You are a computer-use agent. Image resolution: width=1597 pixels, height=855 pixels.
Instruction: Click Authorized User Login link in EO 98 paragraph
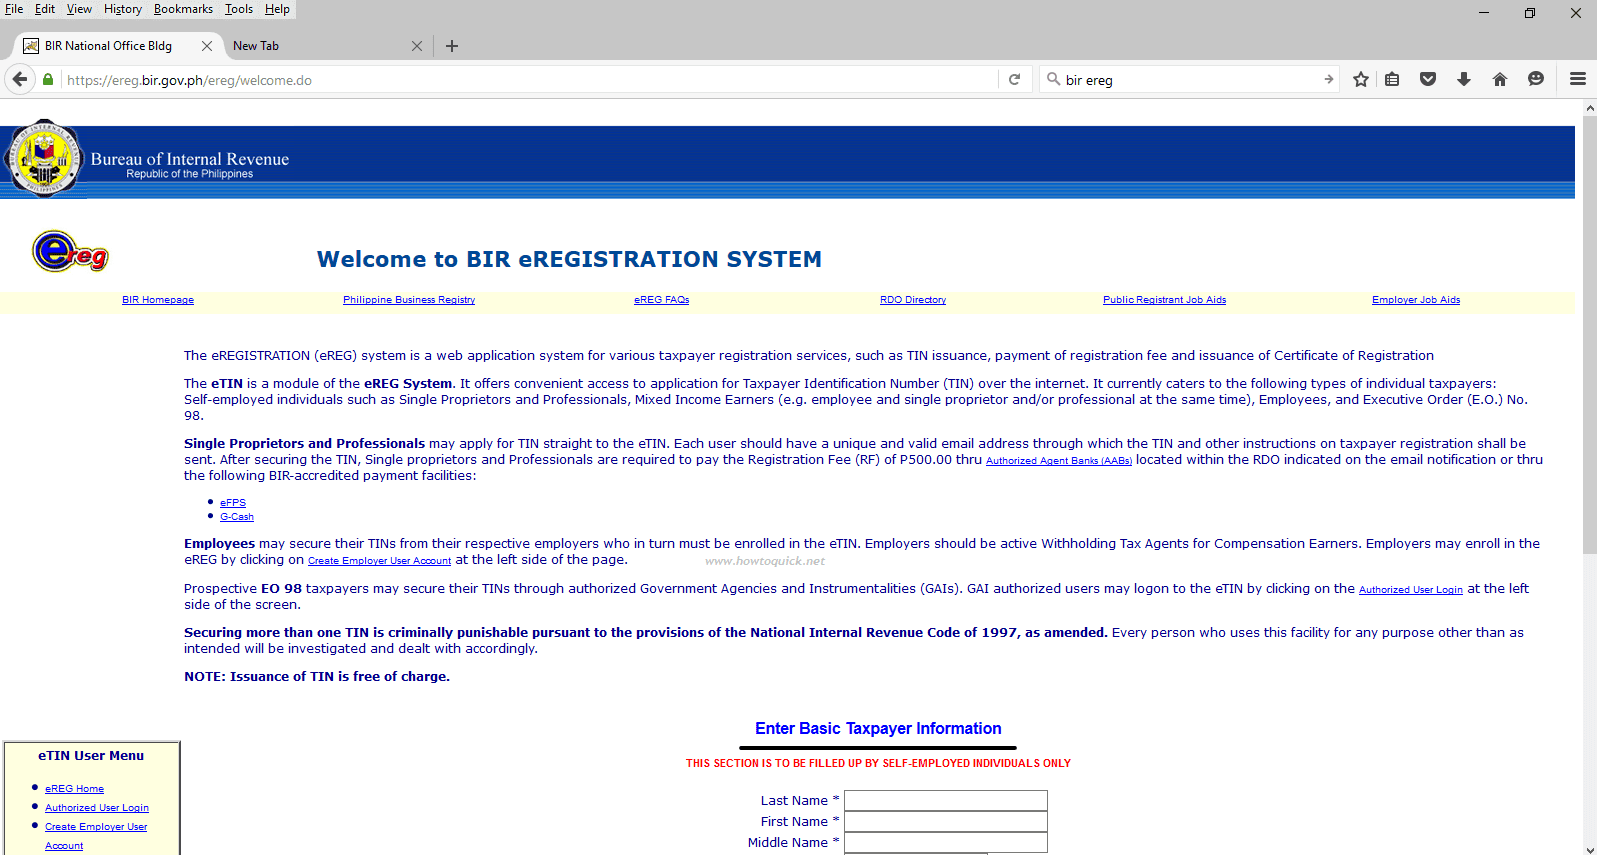(x=1411, y=590)
